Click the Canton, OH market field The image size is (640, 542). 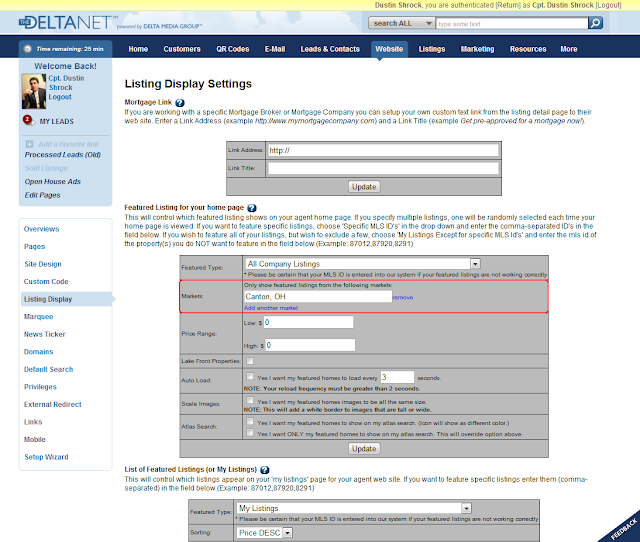point(318,296)
